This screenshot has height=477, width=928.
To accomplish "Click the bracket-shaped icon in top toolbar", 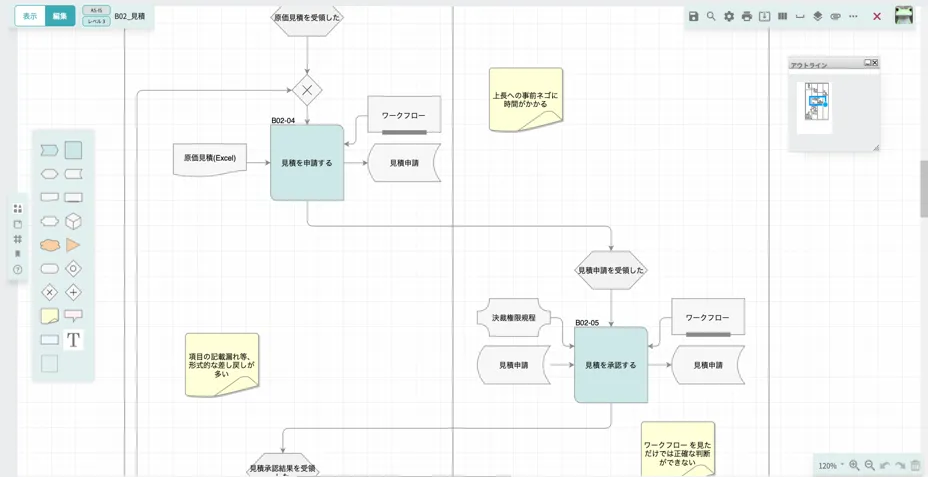I will coord(800,17).
